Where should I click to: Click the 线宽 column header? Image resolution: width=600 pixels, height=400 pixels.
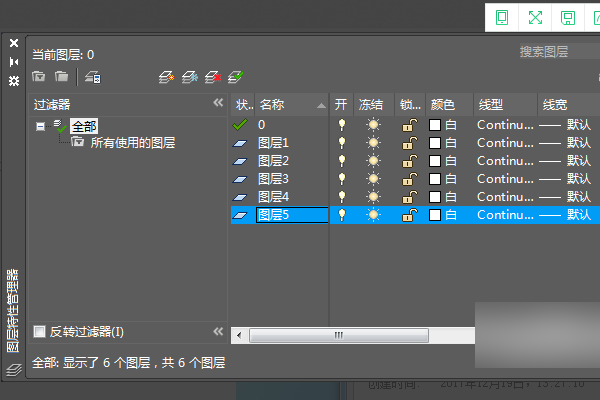tap(569, 104)
